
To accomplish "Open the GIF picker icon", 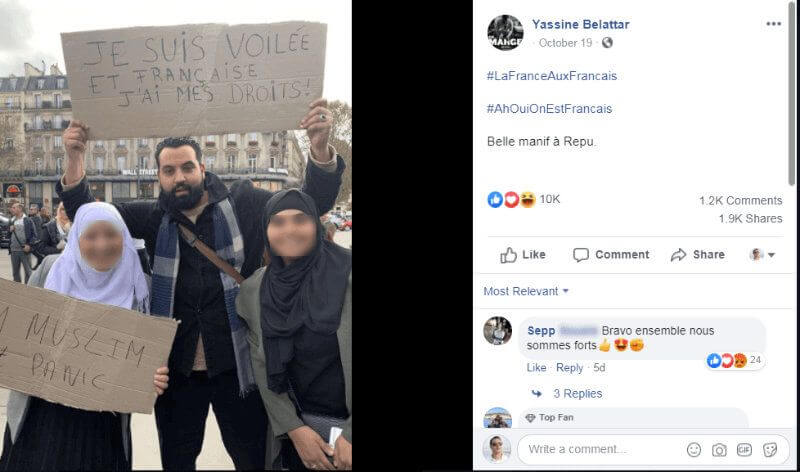I will point(744,450).
